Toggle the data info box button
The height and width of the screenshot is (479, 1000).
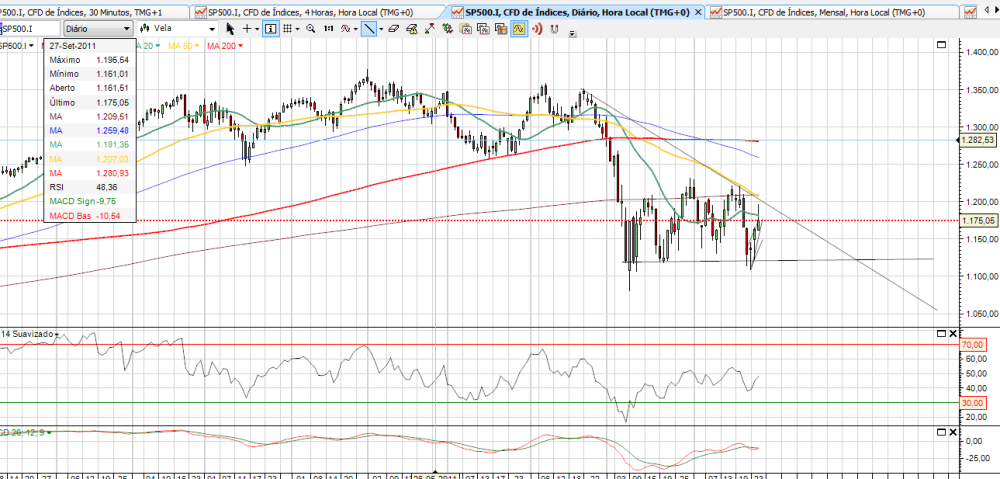point(271,29)
